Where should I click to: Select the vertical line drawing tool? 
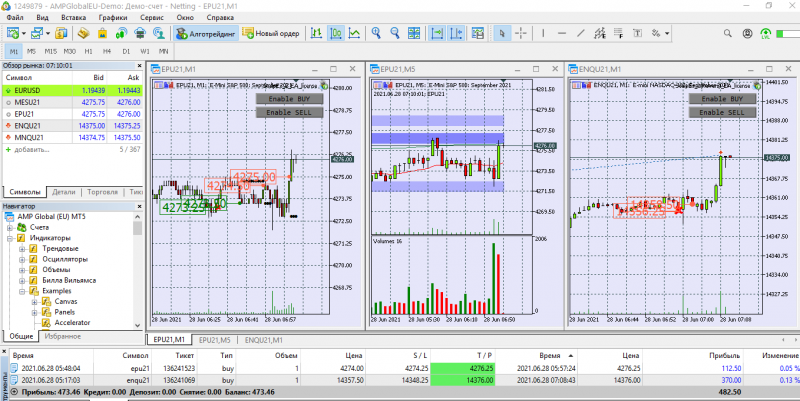point(543,34)
